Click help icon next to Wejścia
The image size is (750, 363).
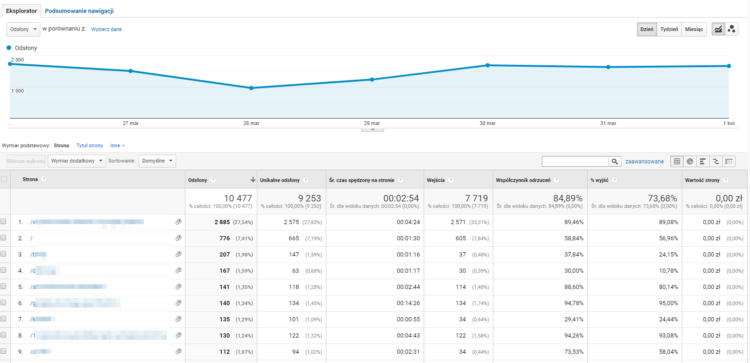click(451, 180)
